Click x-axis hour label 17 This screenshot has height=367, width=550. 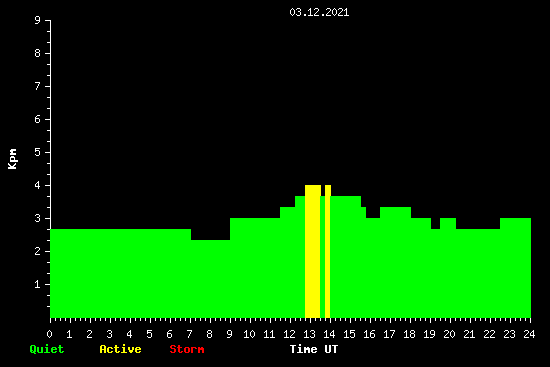pos(389,334)
